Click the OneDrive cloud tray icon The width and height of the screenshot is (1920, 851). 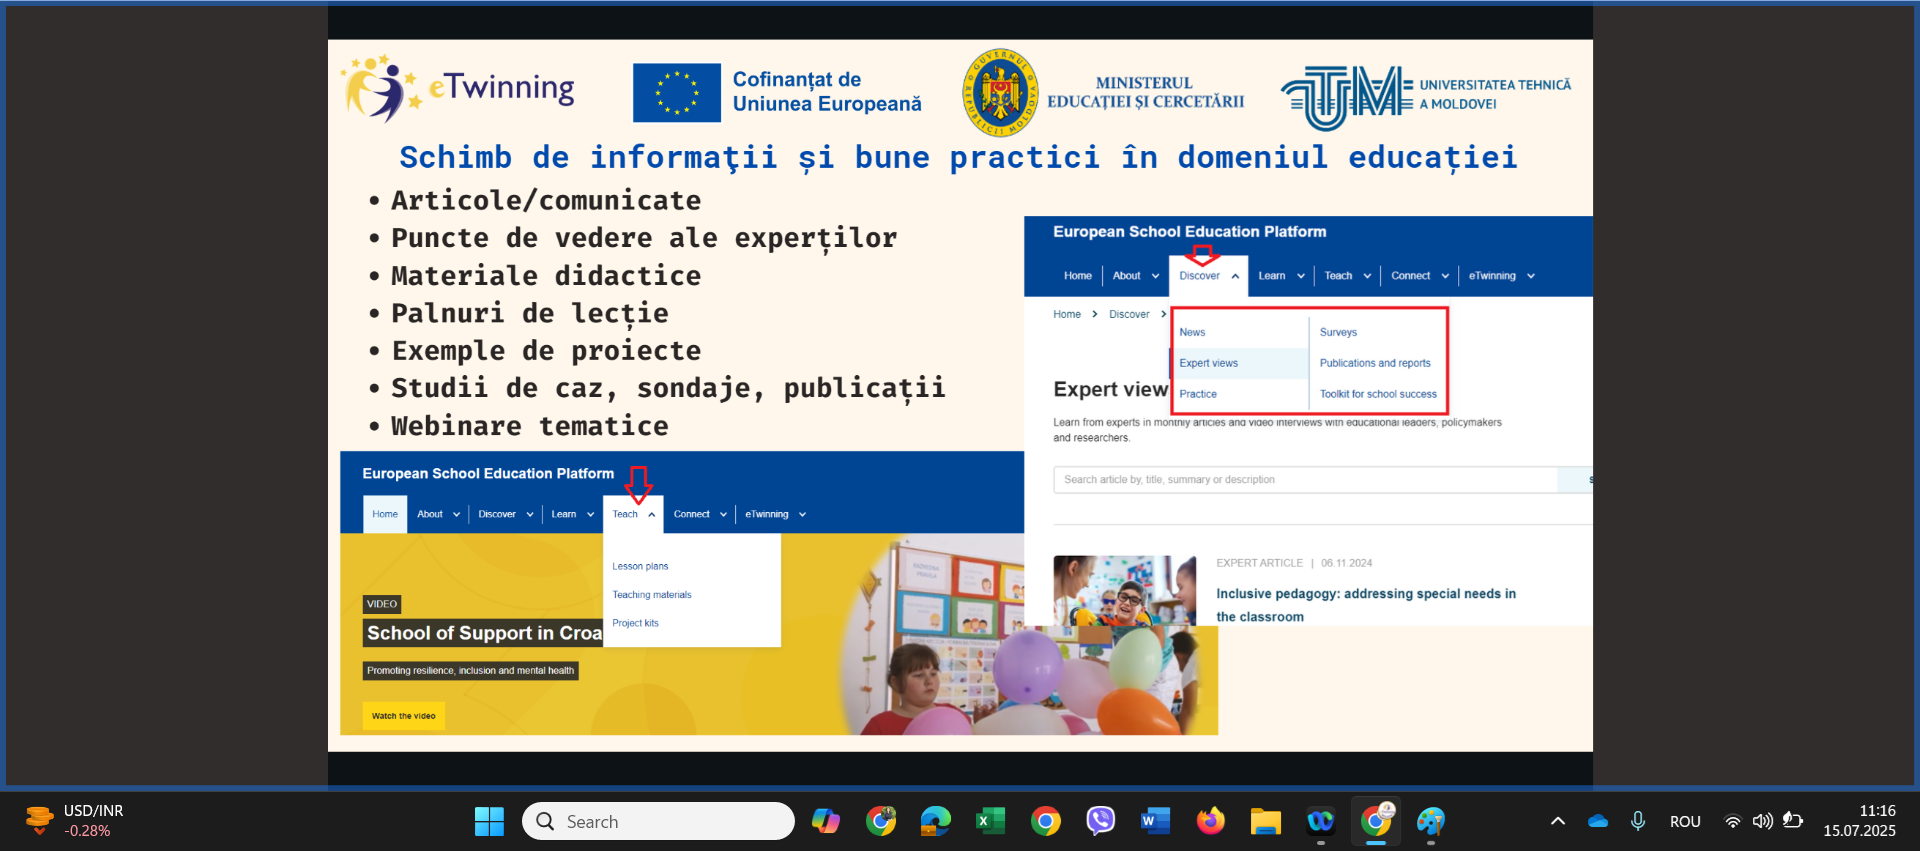pos(1597,821)
